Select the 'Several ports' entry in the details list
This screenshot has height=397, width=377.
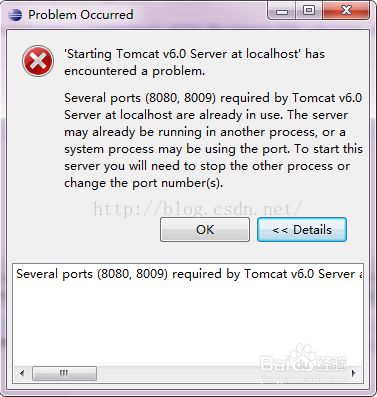click(189, 274)
